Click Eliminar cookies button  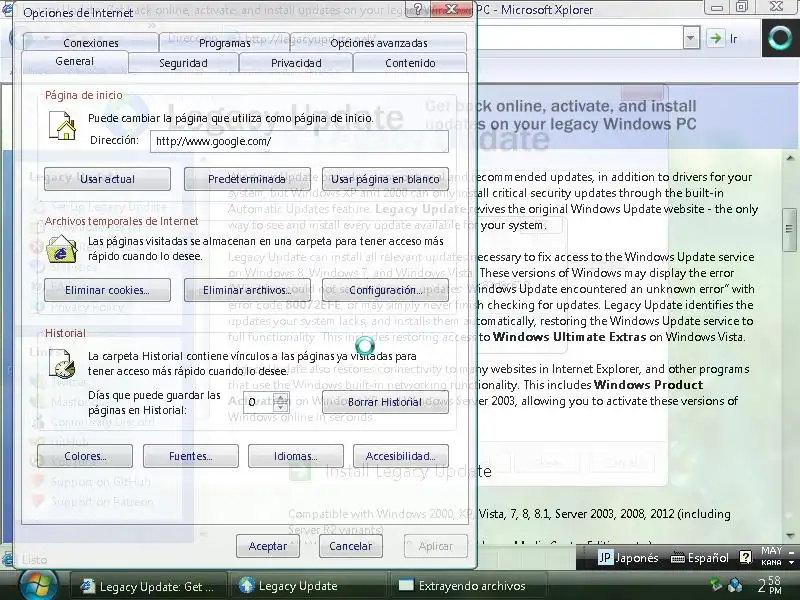click(x=107, y=290)
